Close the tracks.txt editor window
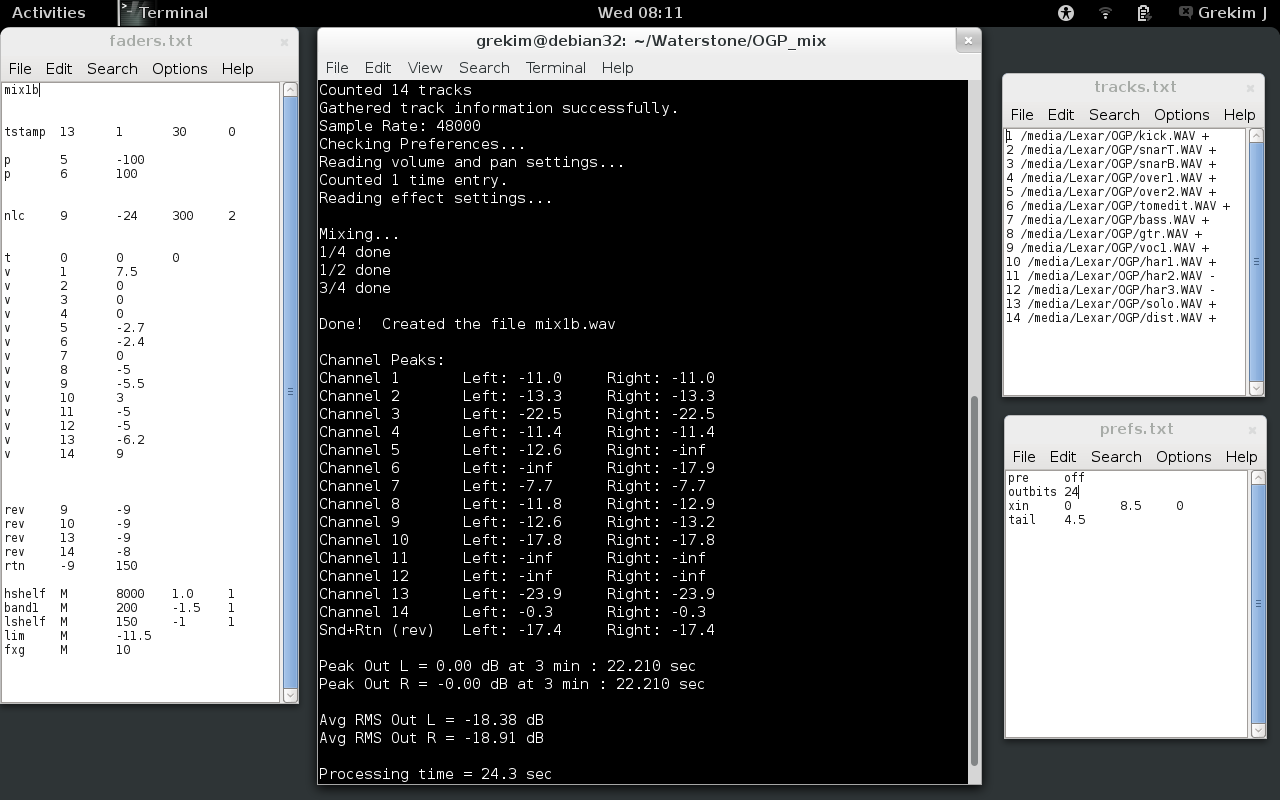Viewport: 1280px width, 800px height. 1250,88
